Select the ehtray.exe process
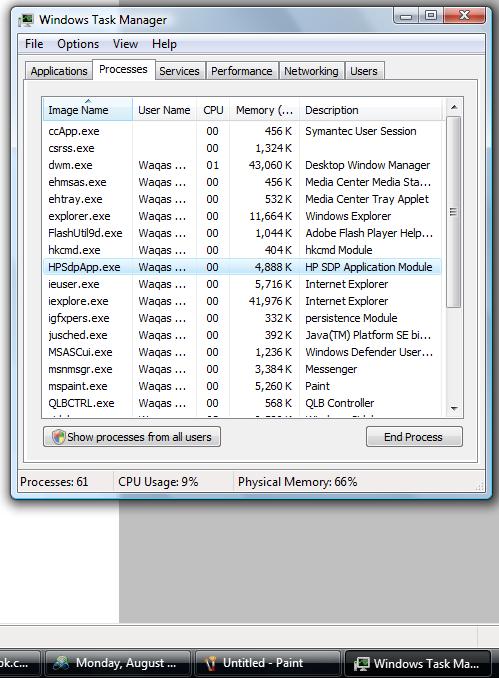 point(242,199)
